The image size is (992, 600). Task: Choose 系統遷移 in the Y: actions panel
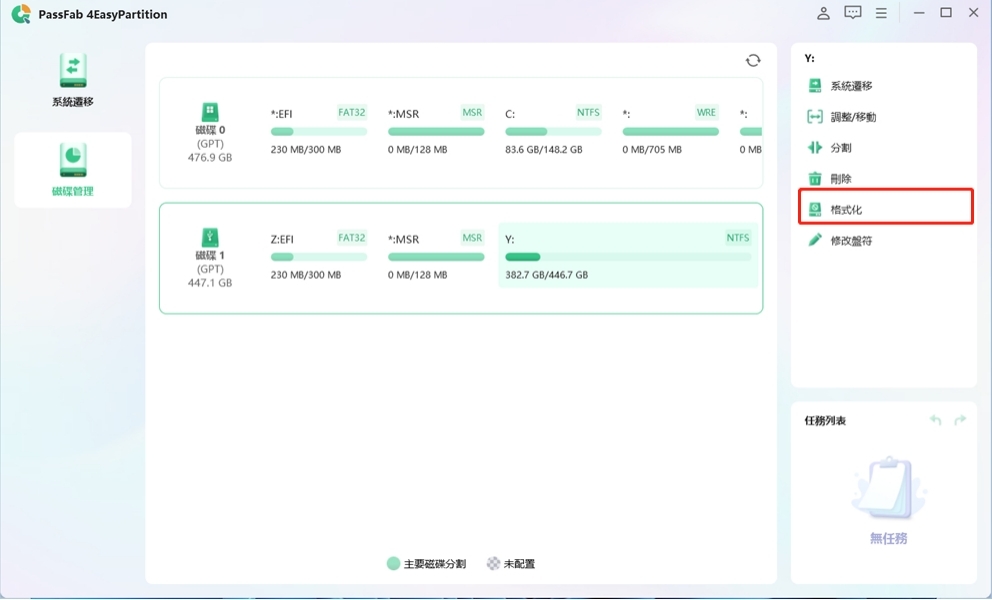[850, 86]
